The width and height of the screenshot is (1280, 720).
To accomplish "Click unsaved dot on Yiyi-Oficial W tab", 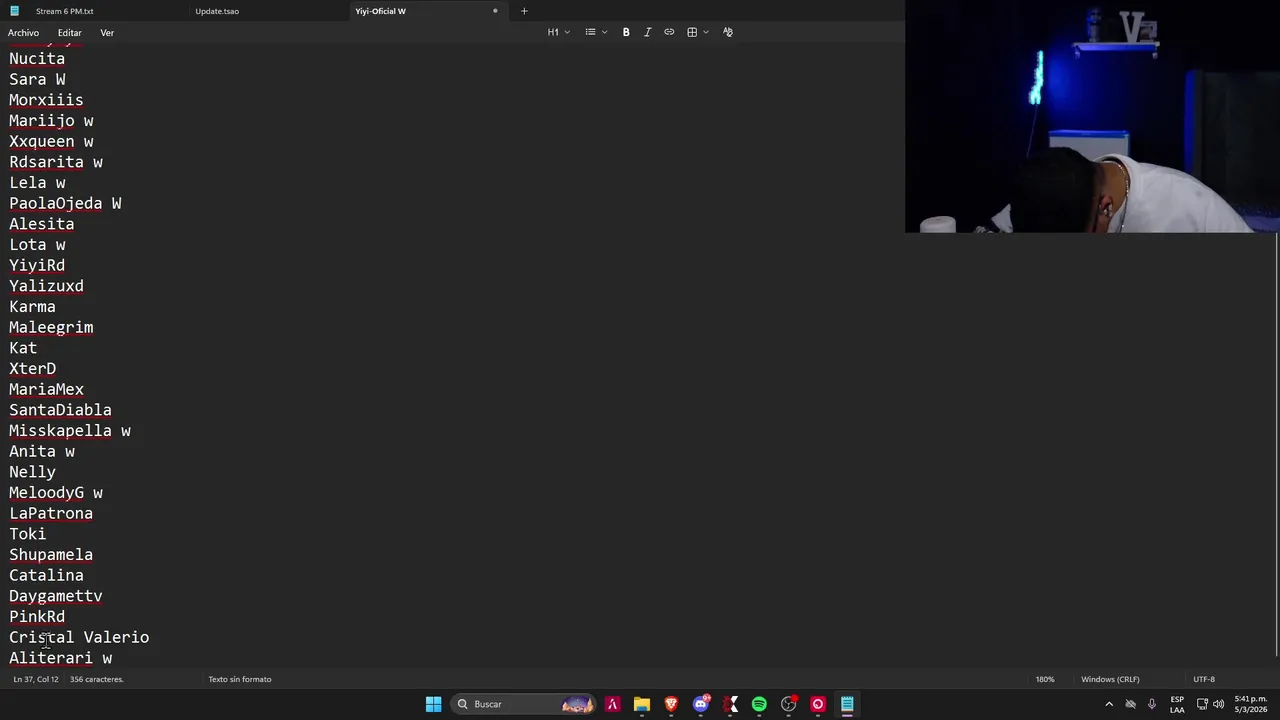I will (x=495, y=11).
